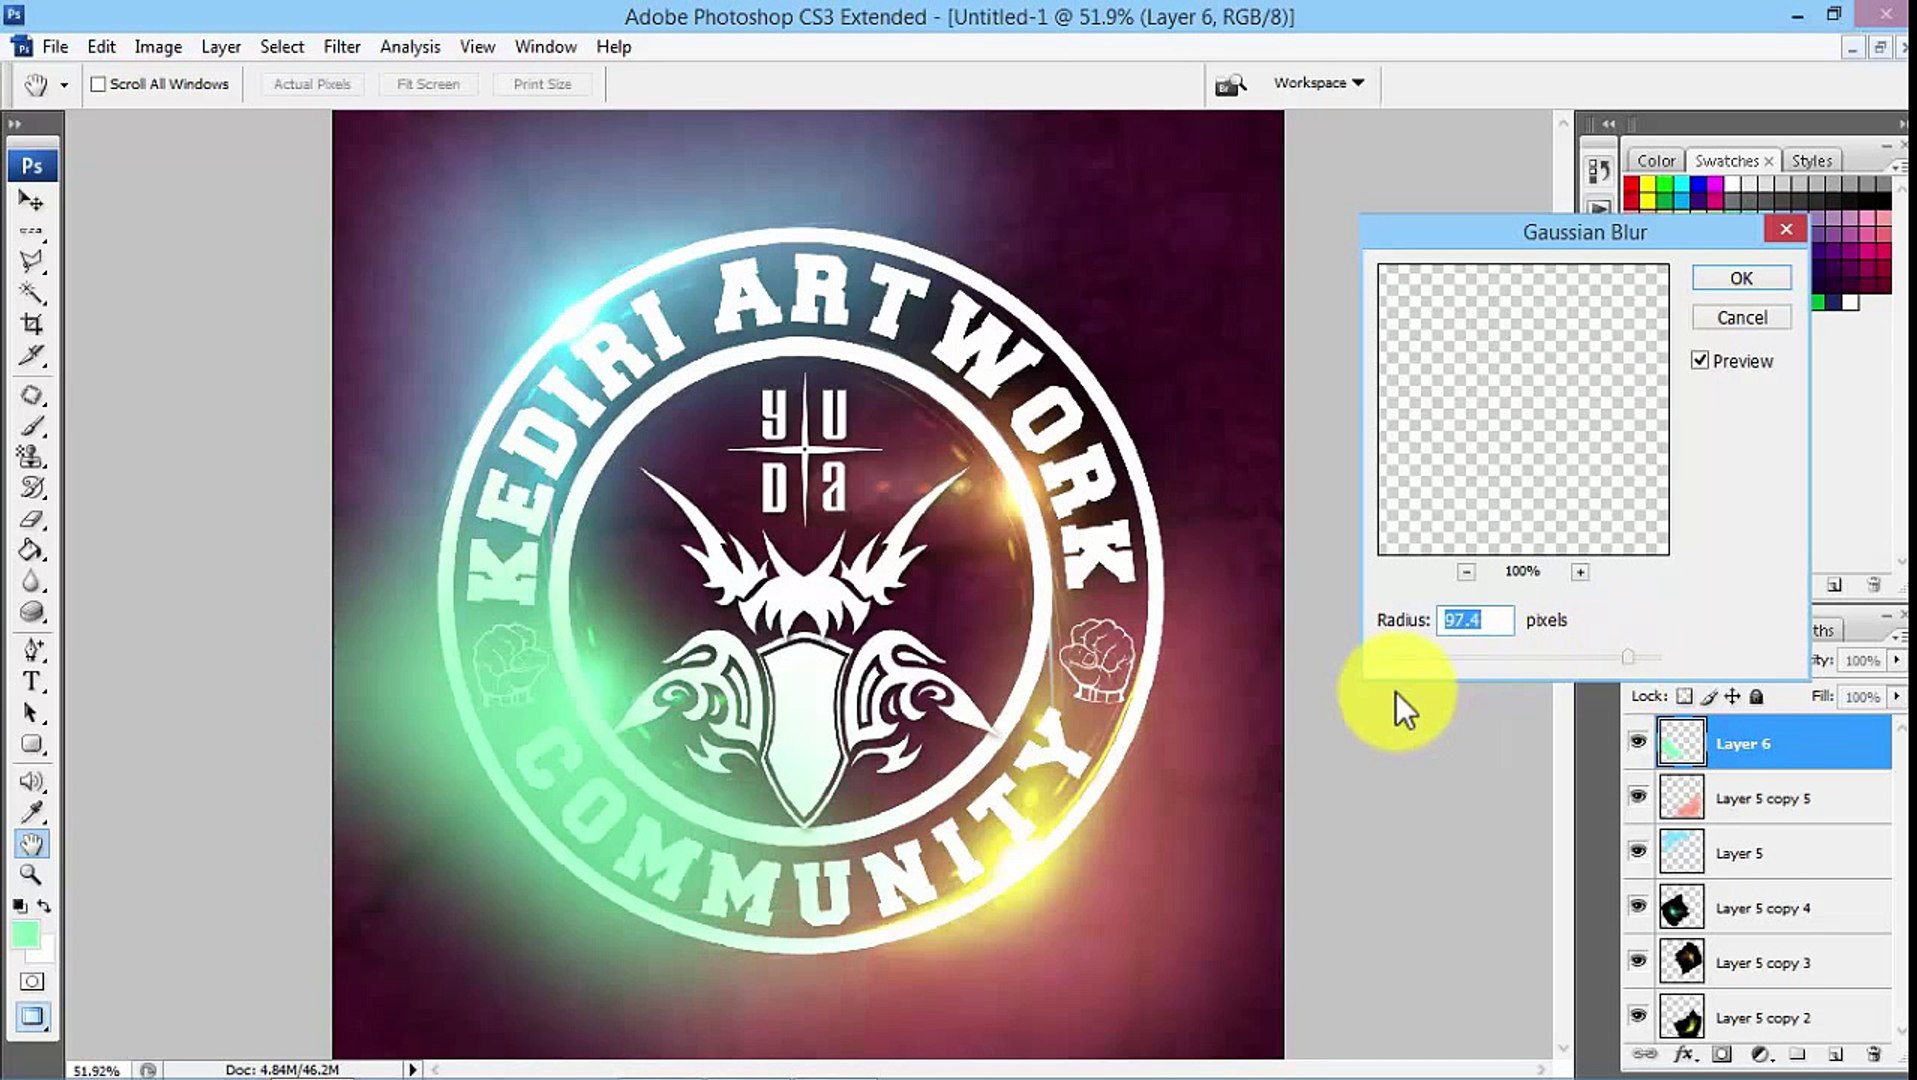Image resolution: width=1917 pixels, height=1080 pixels.
Task: Delete layer with trash icon
Action: point(1874,1054)
